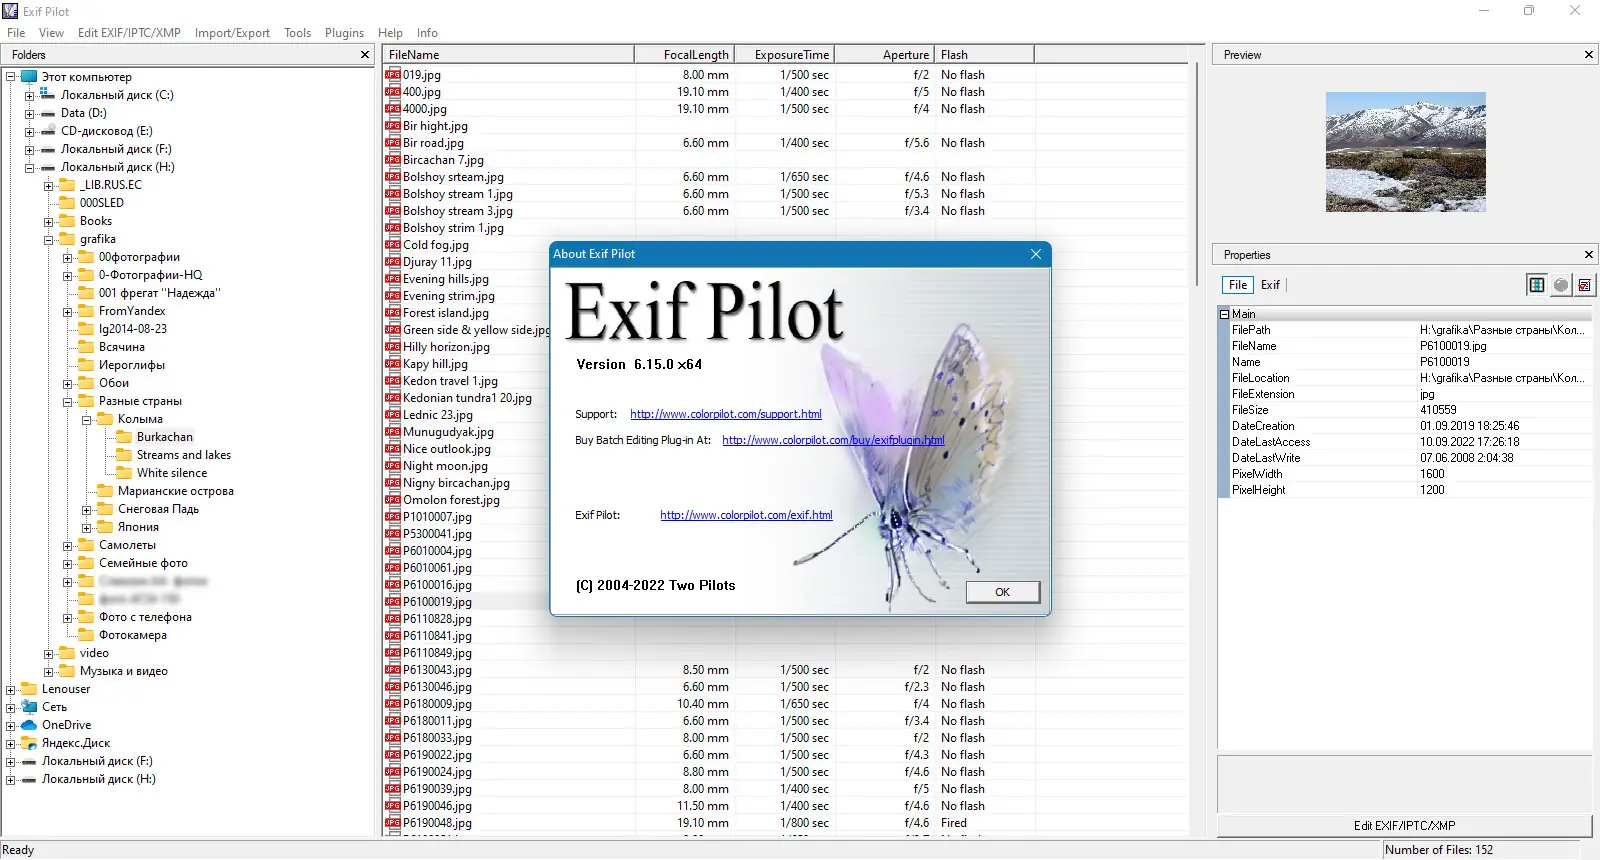Click the Самолеты folder icon
Image resolution: width=1600 pixels, height=860 pixels.
coord(86,545)
